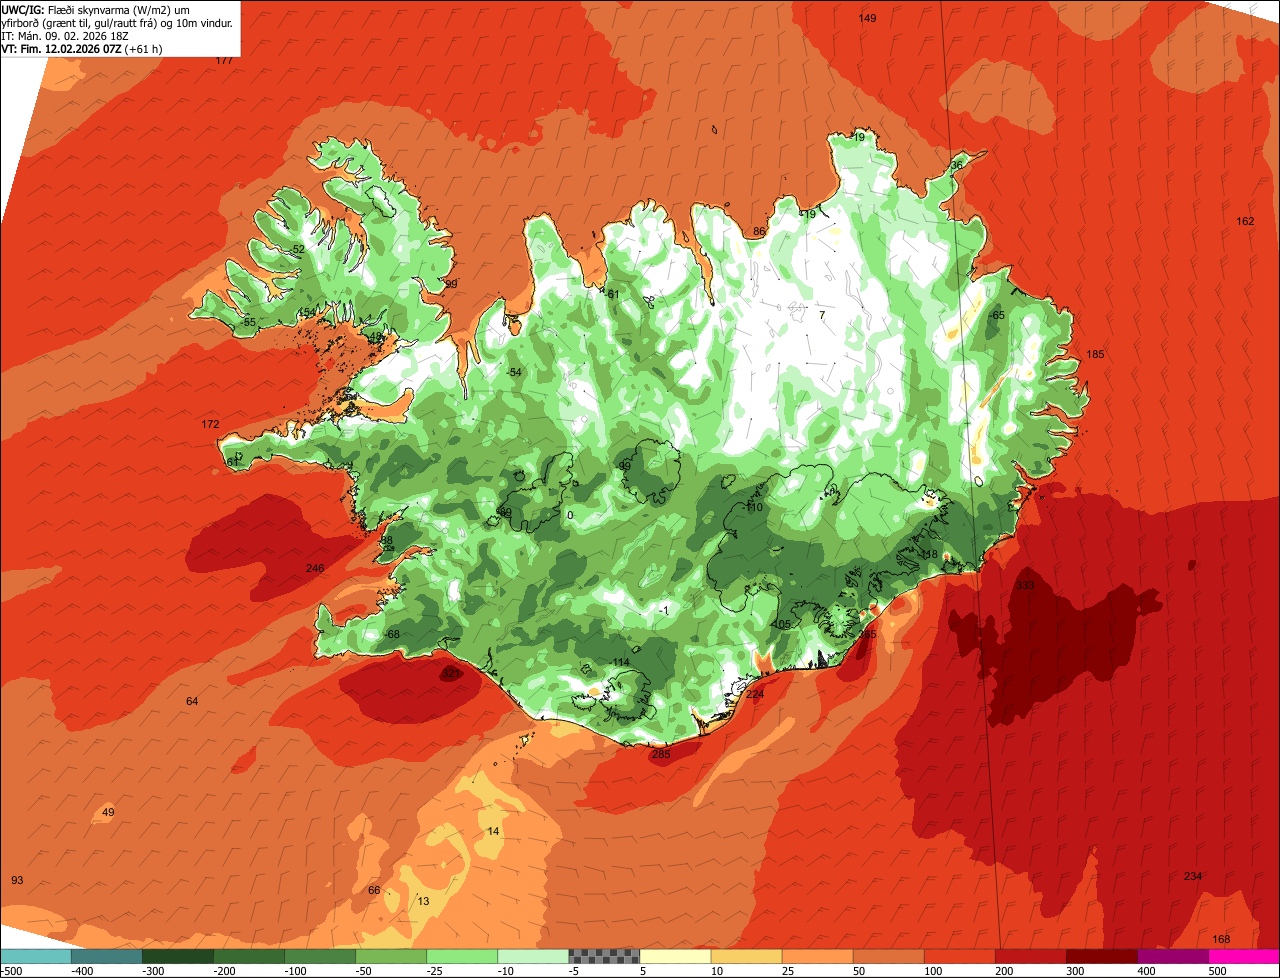The image size is (1280, 978).
Task: Pick the dark maroon 300 to 400 swatch
Action: 1101,956
